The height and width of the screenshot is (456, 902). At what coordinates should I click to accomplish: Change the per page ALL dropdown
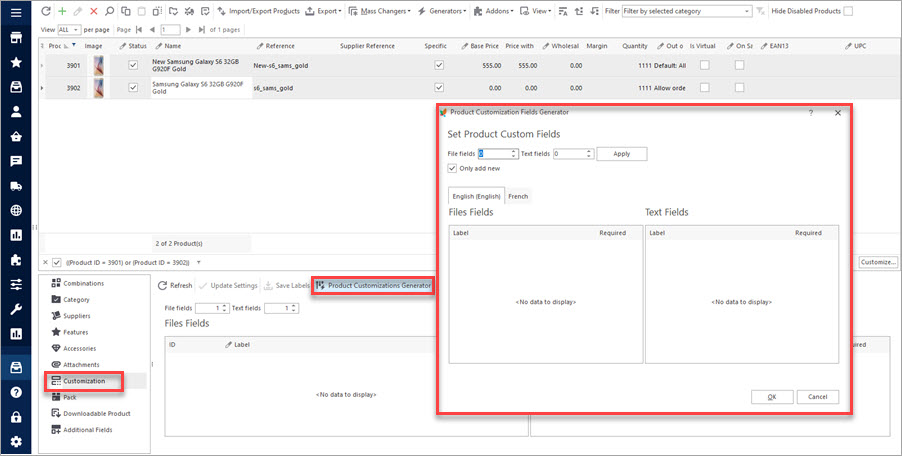pyautogui.click(x=69, y=29)
